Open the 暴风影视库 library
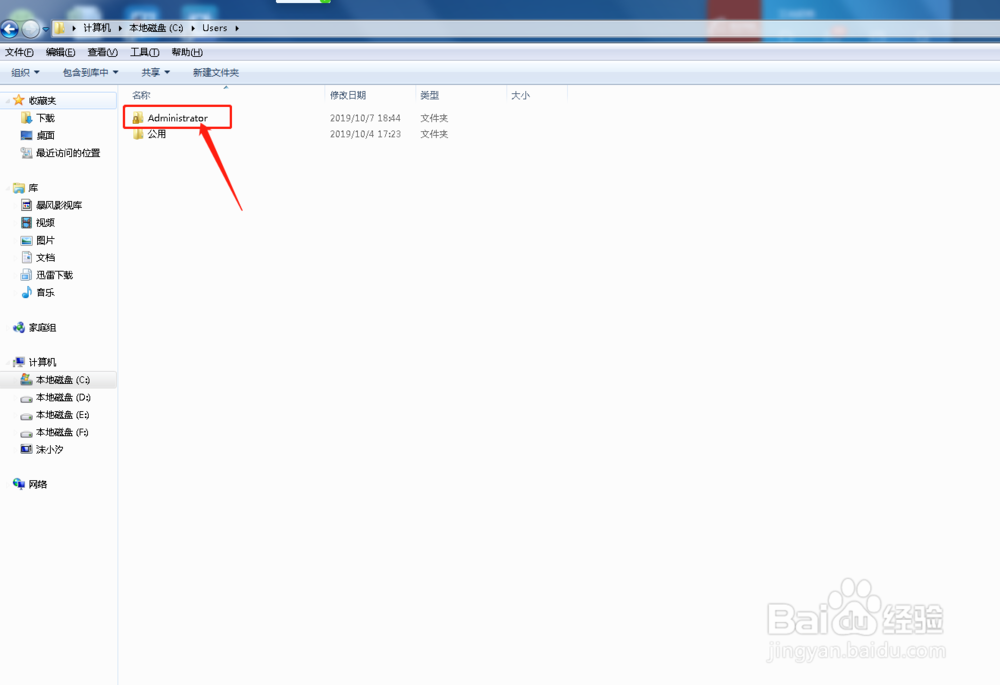 (59, 205)
